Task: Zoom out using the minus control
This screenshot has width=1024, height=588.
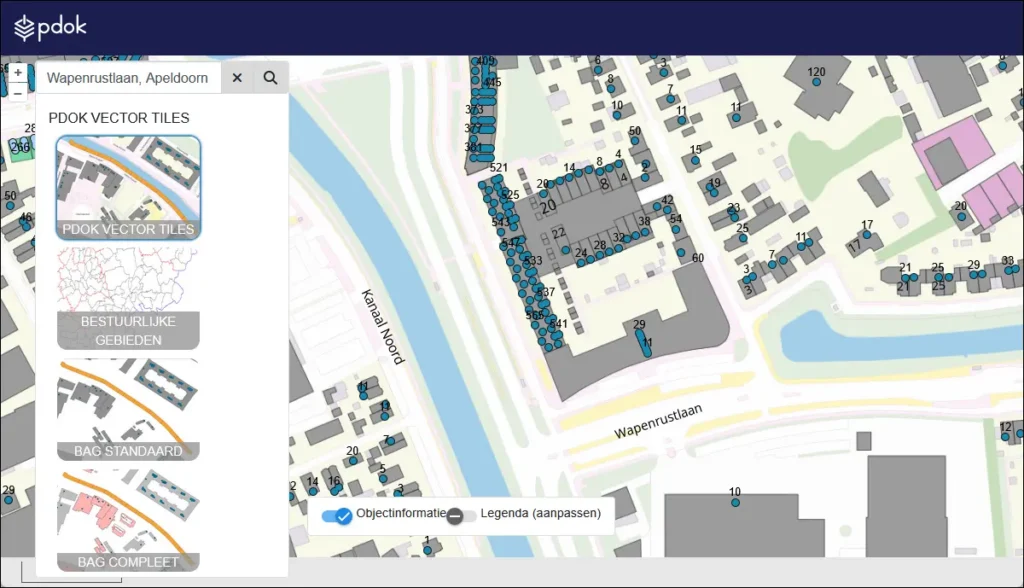Action: point(18,92)
